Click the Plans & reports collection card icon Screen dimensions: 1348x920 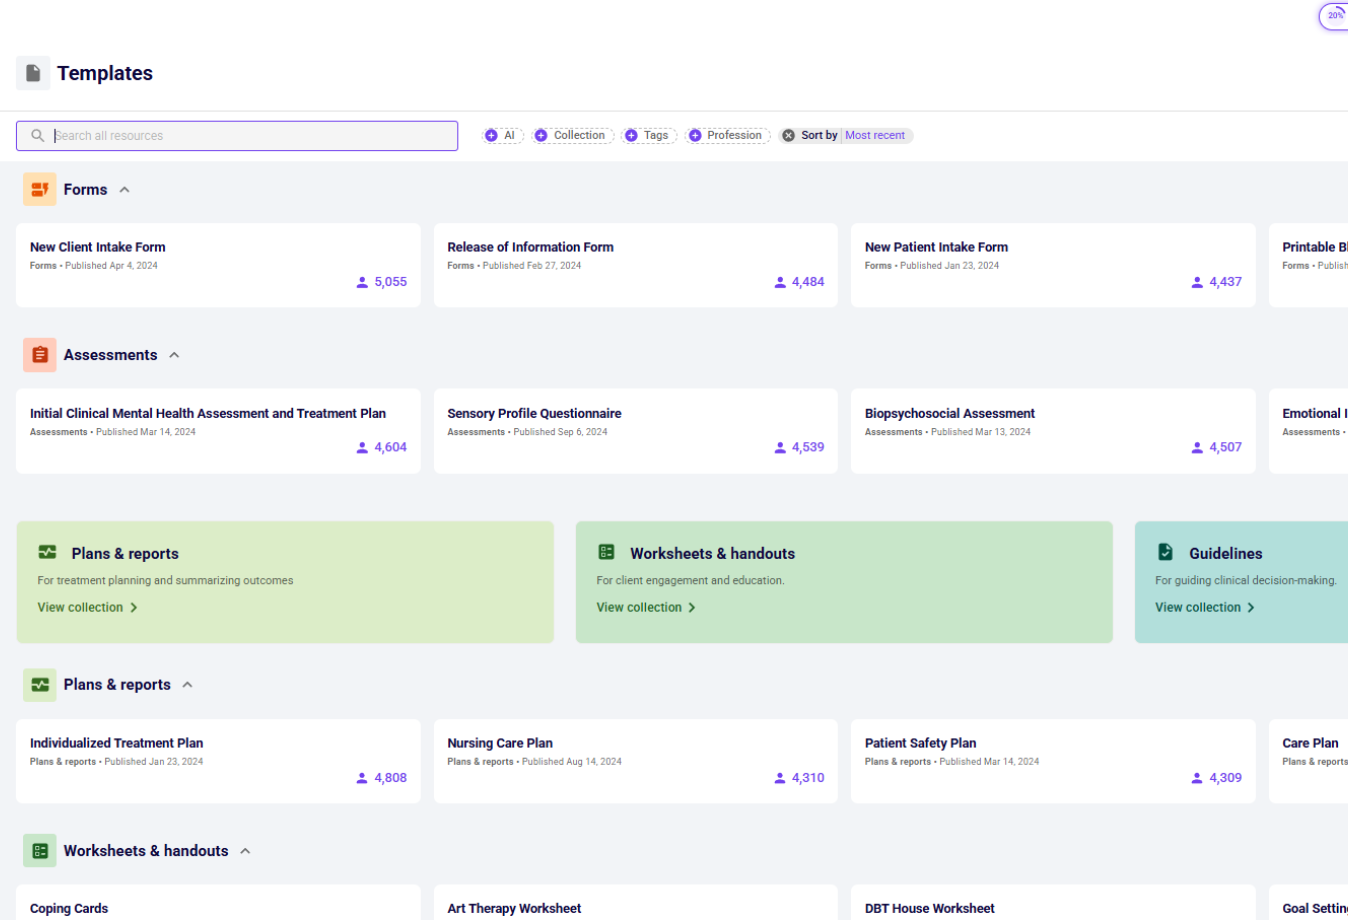click(x=47, y=552)
